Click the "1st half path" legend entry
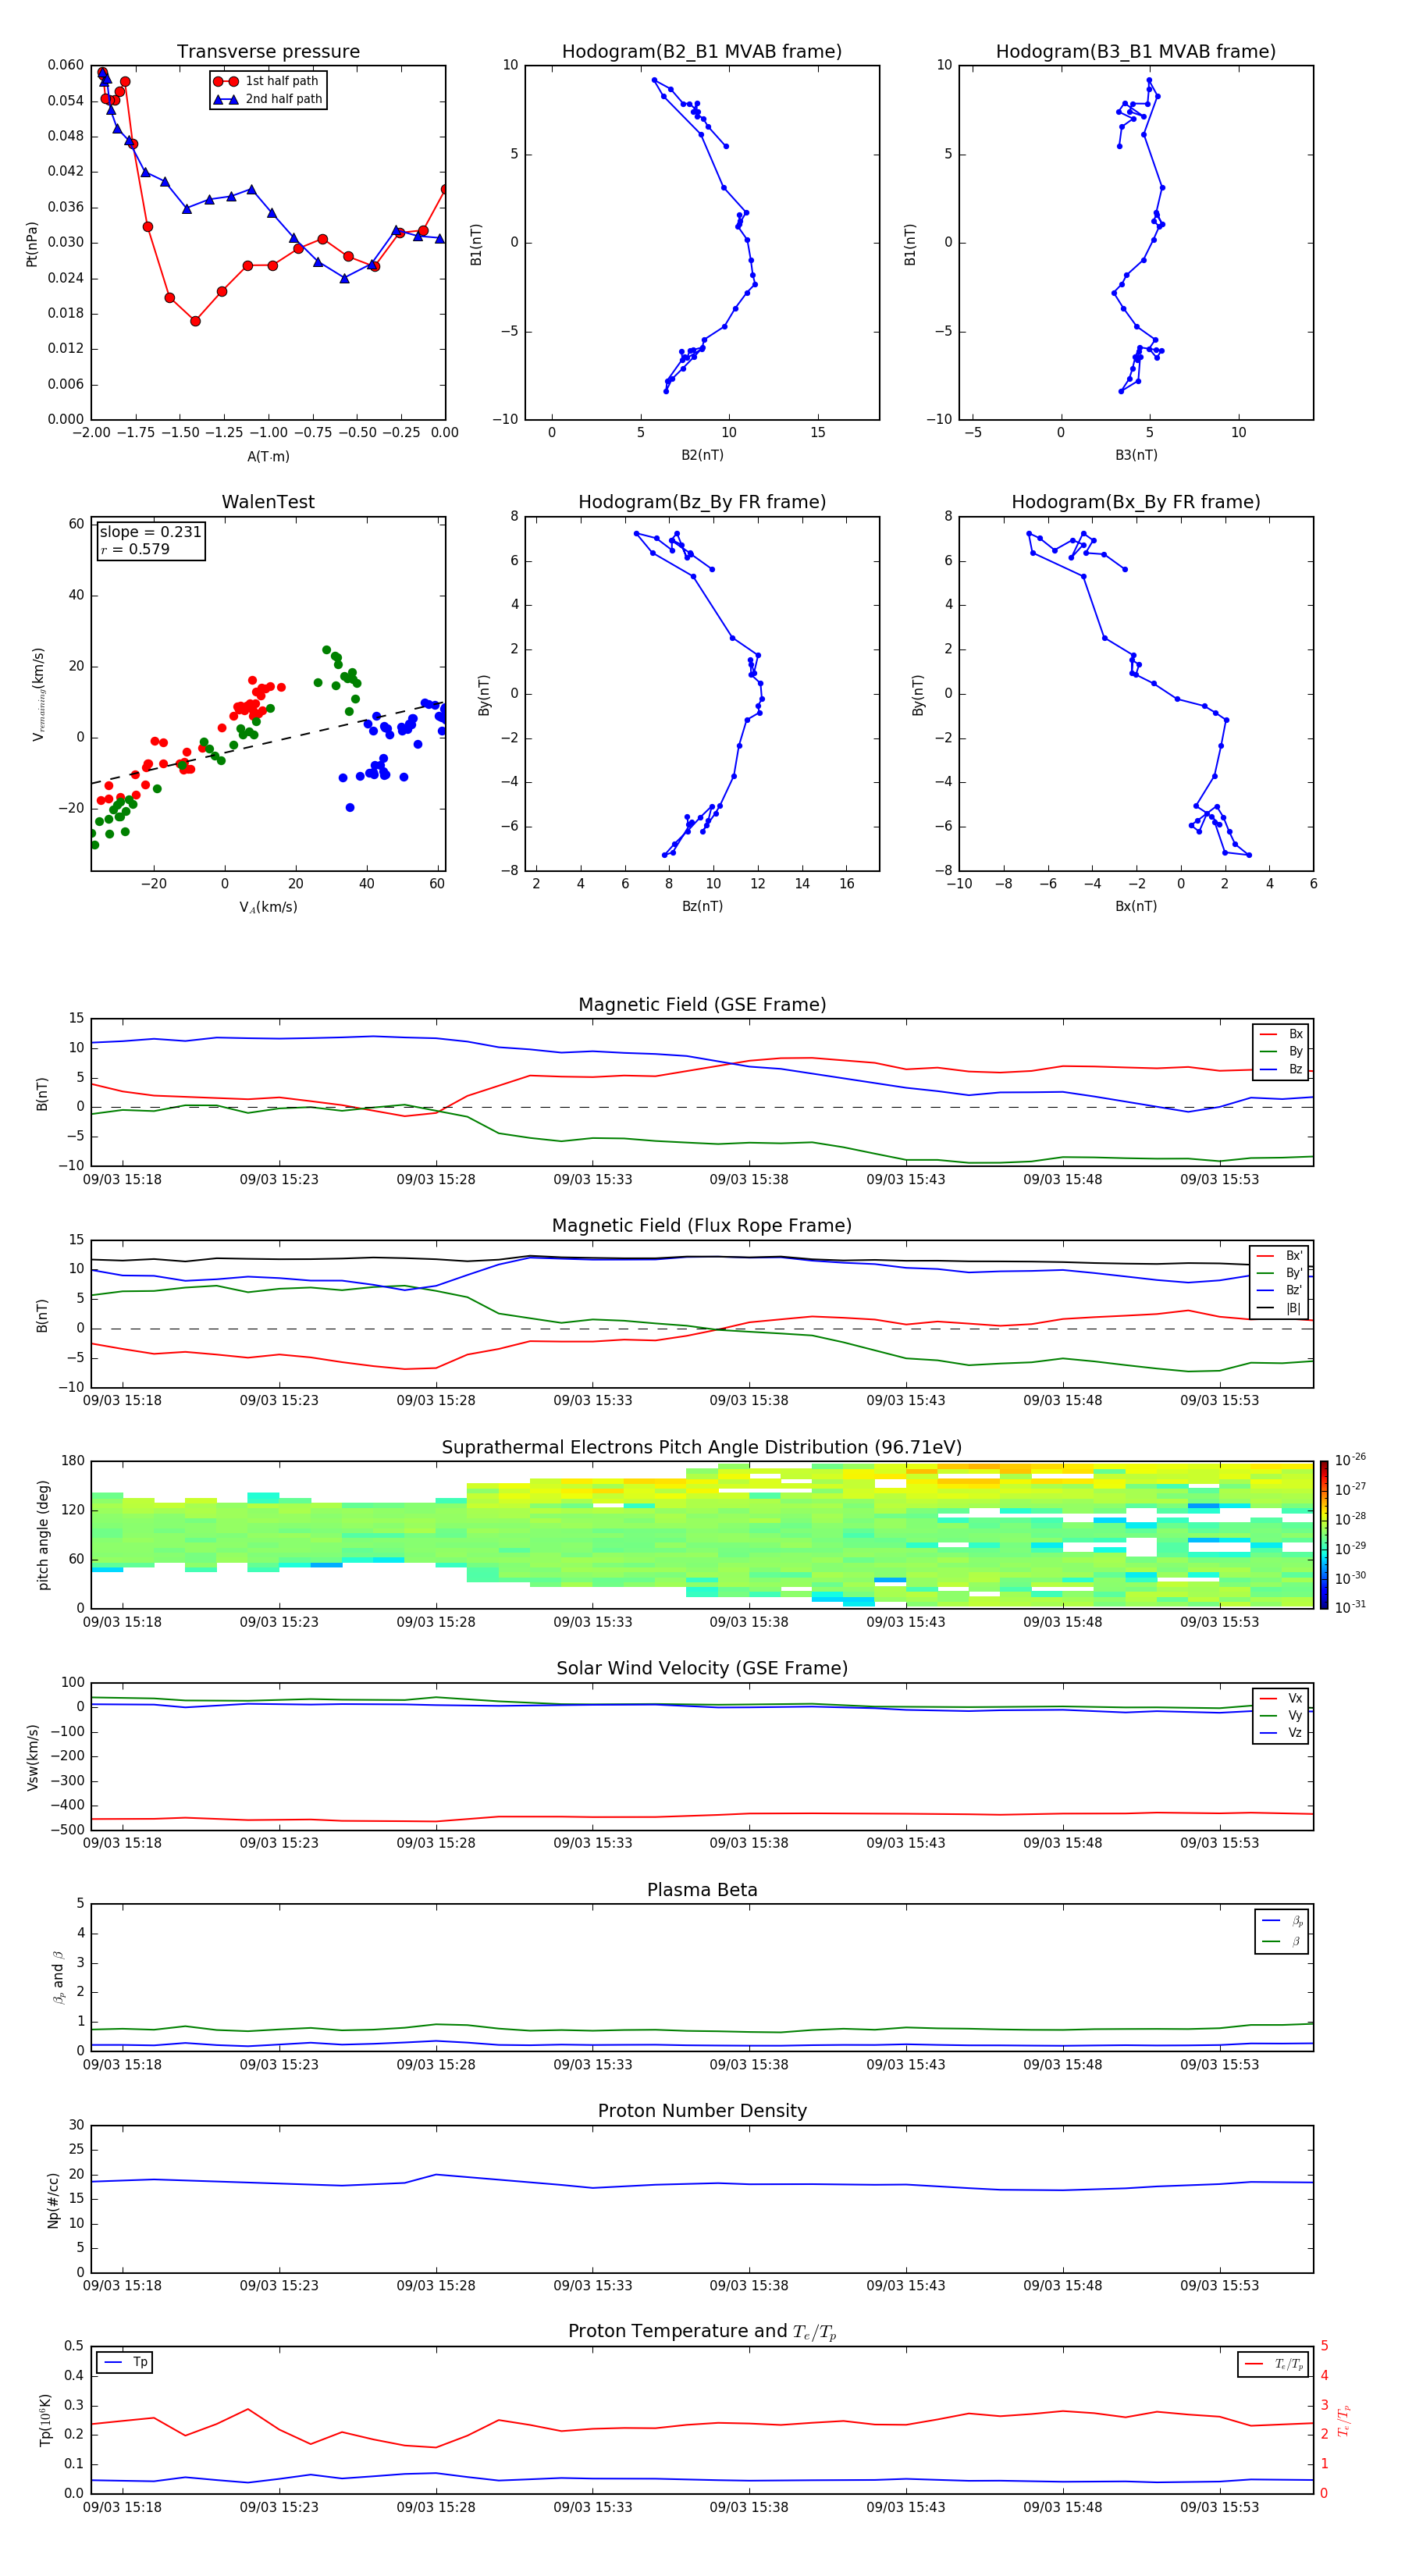 [266, 81]
